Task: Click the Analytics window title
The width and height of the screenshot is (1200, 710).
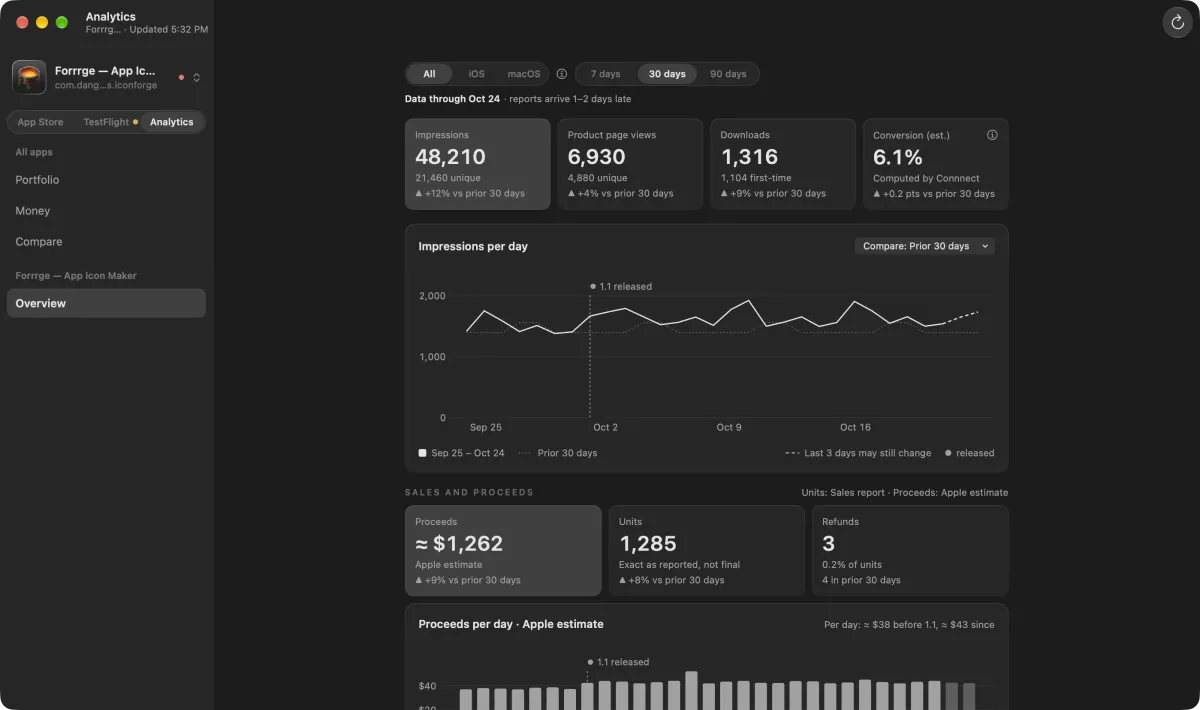Action: (111, 17)
